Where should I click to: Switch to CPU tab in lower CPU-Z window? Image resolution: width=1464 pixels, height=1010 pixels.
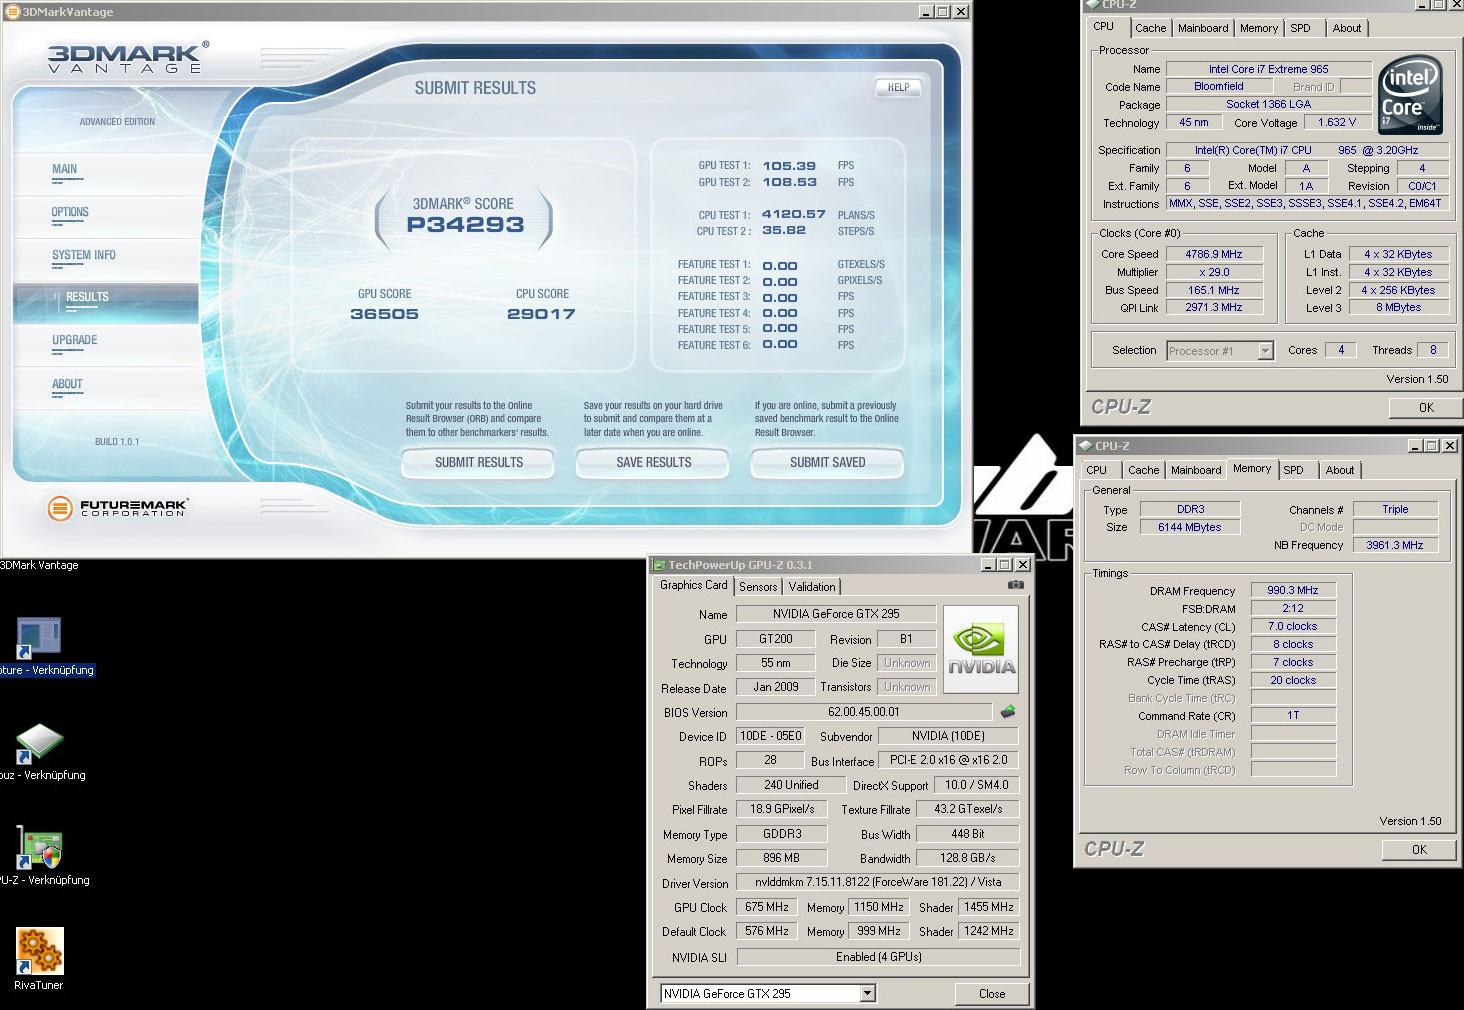[1097, 470]
